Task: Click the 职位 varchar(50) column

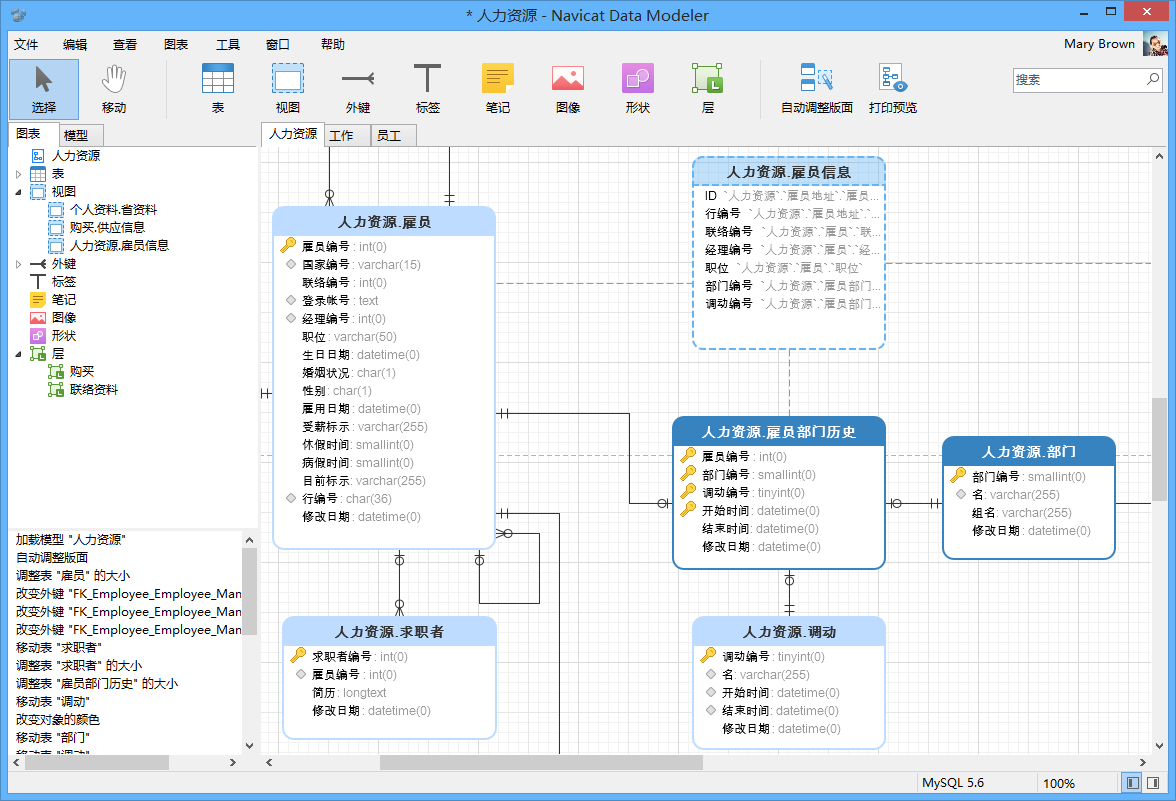Action: [x=350, y=337]
